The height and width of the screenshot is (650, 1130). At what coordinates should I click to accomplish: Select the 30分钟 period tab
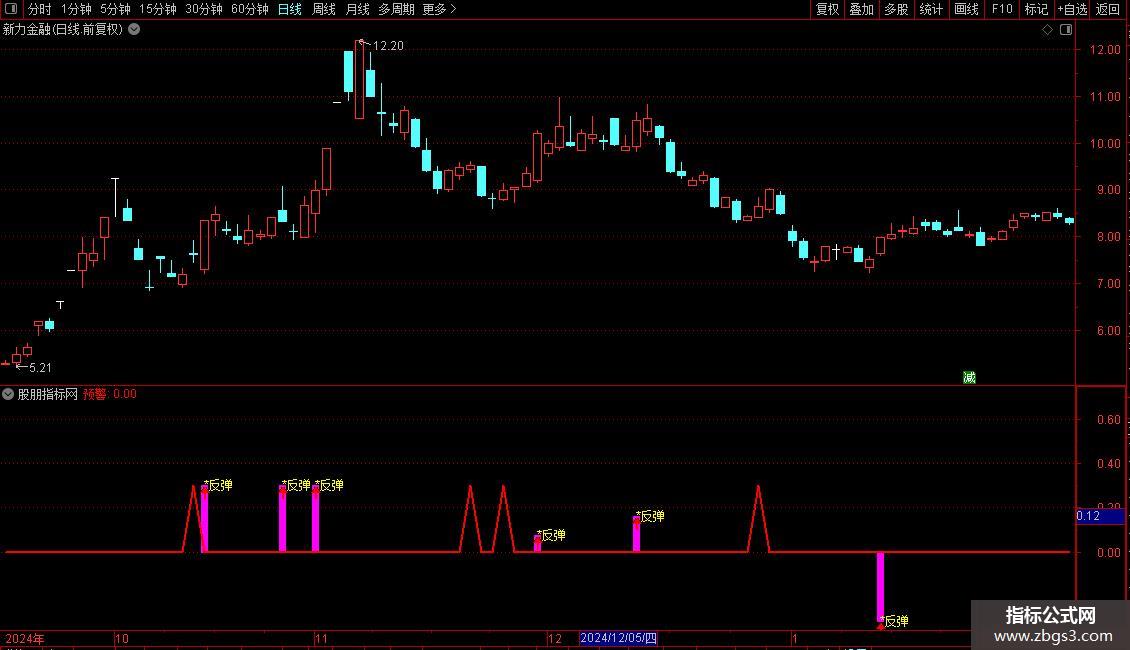point(204,9)
